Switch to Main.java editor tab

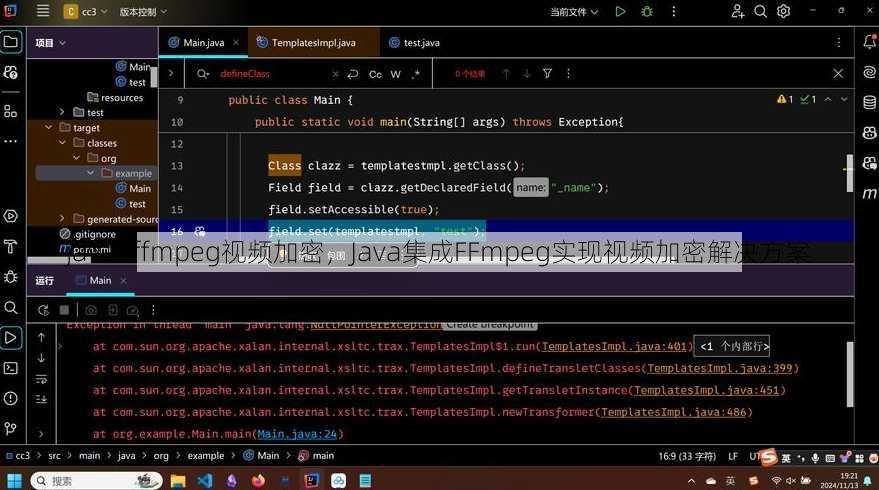point(203,43)
